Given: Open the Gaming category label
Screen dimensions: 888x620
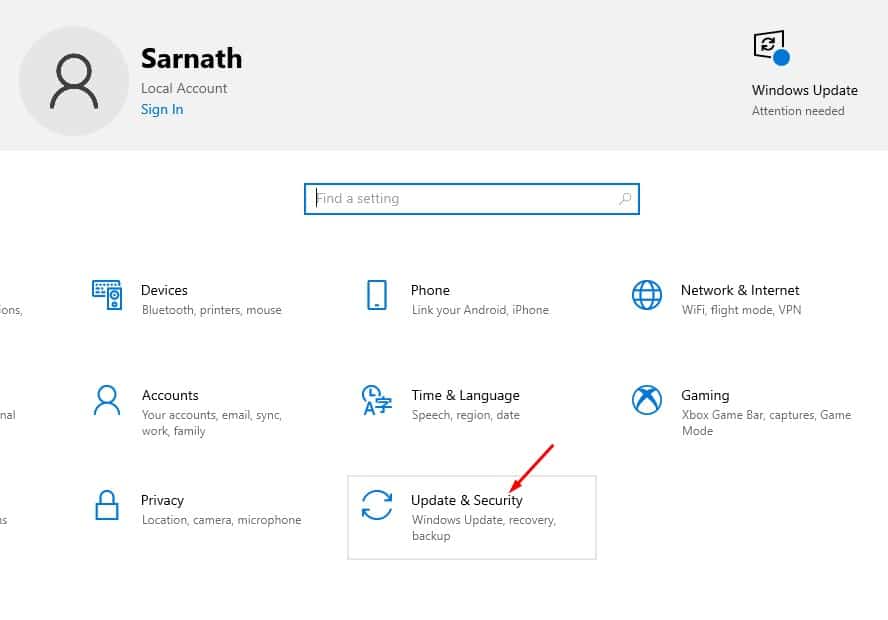Looking at the screenshot, I should click(x=705, y=395).
